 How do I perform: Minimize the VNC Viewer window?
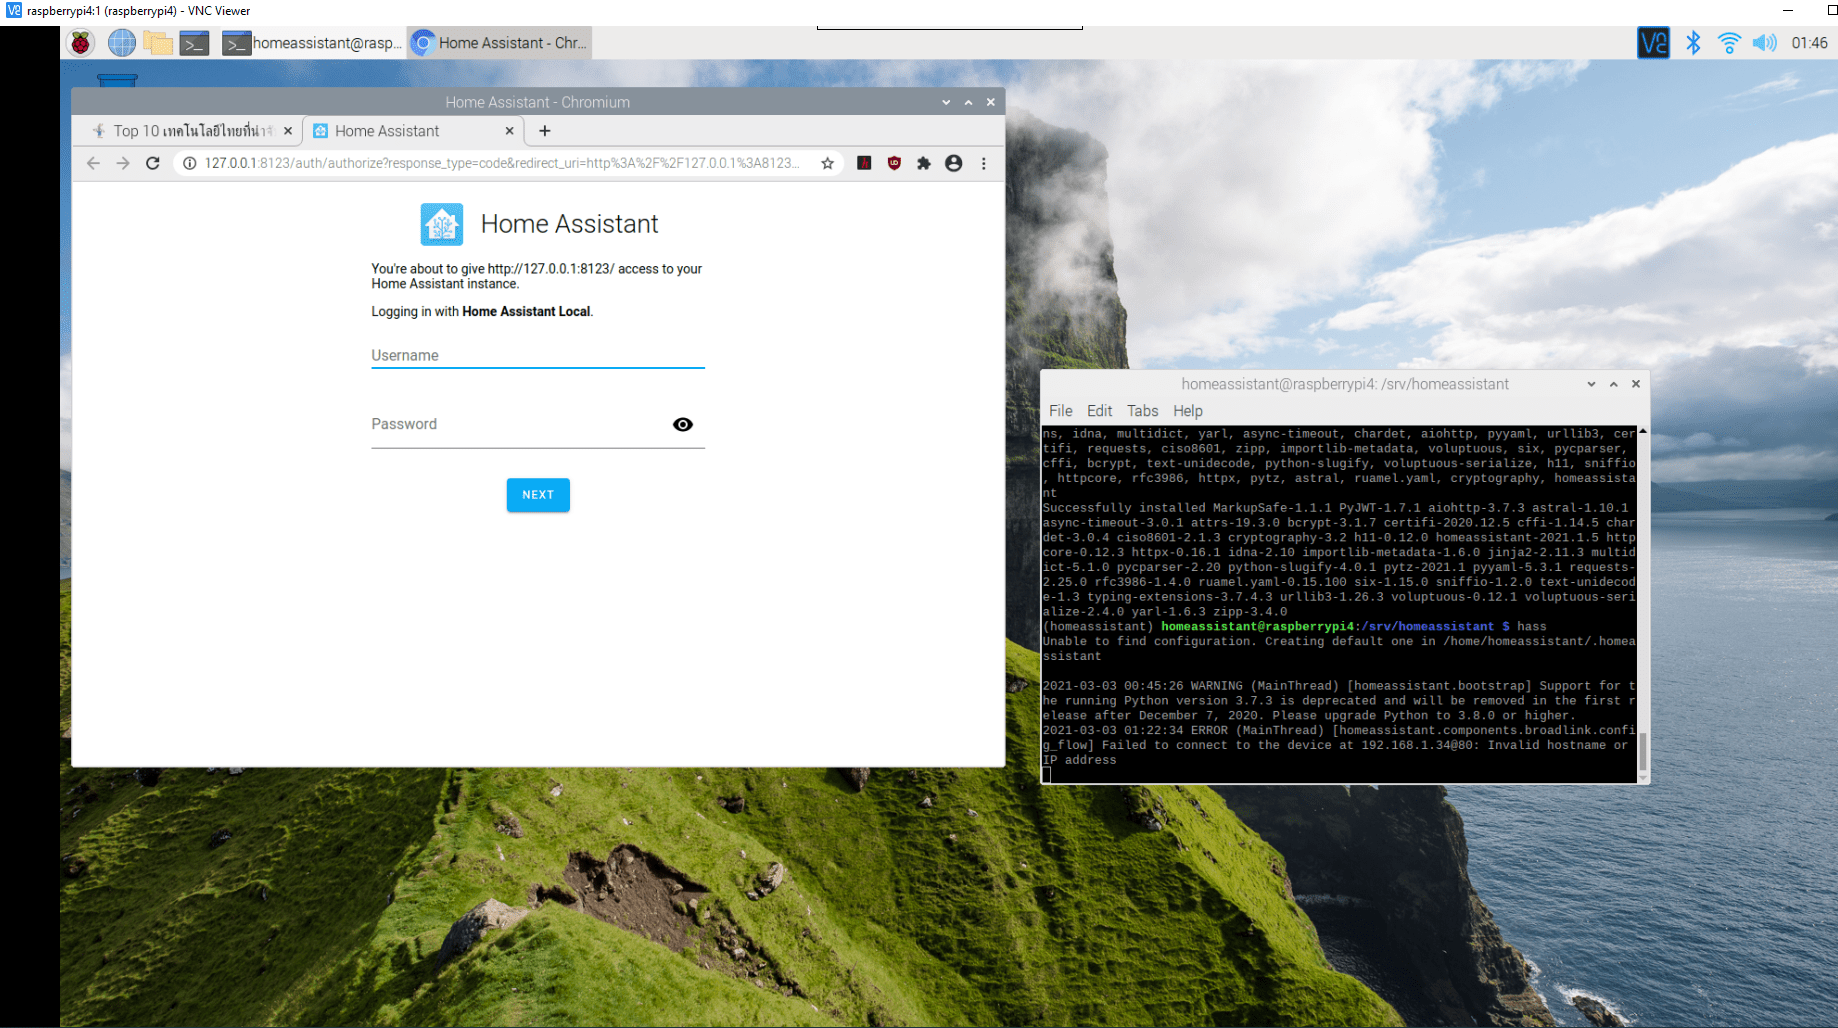[x=1788, y=11]
